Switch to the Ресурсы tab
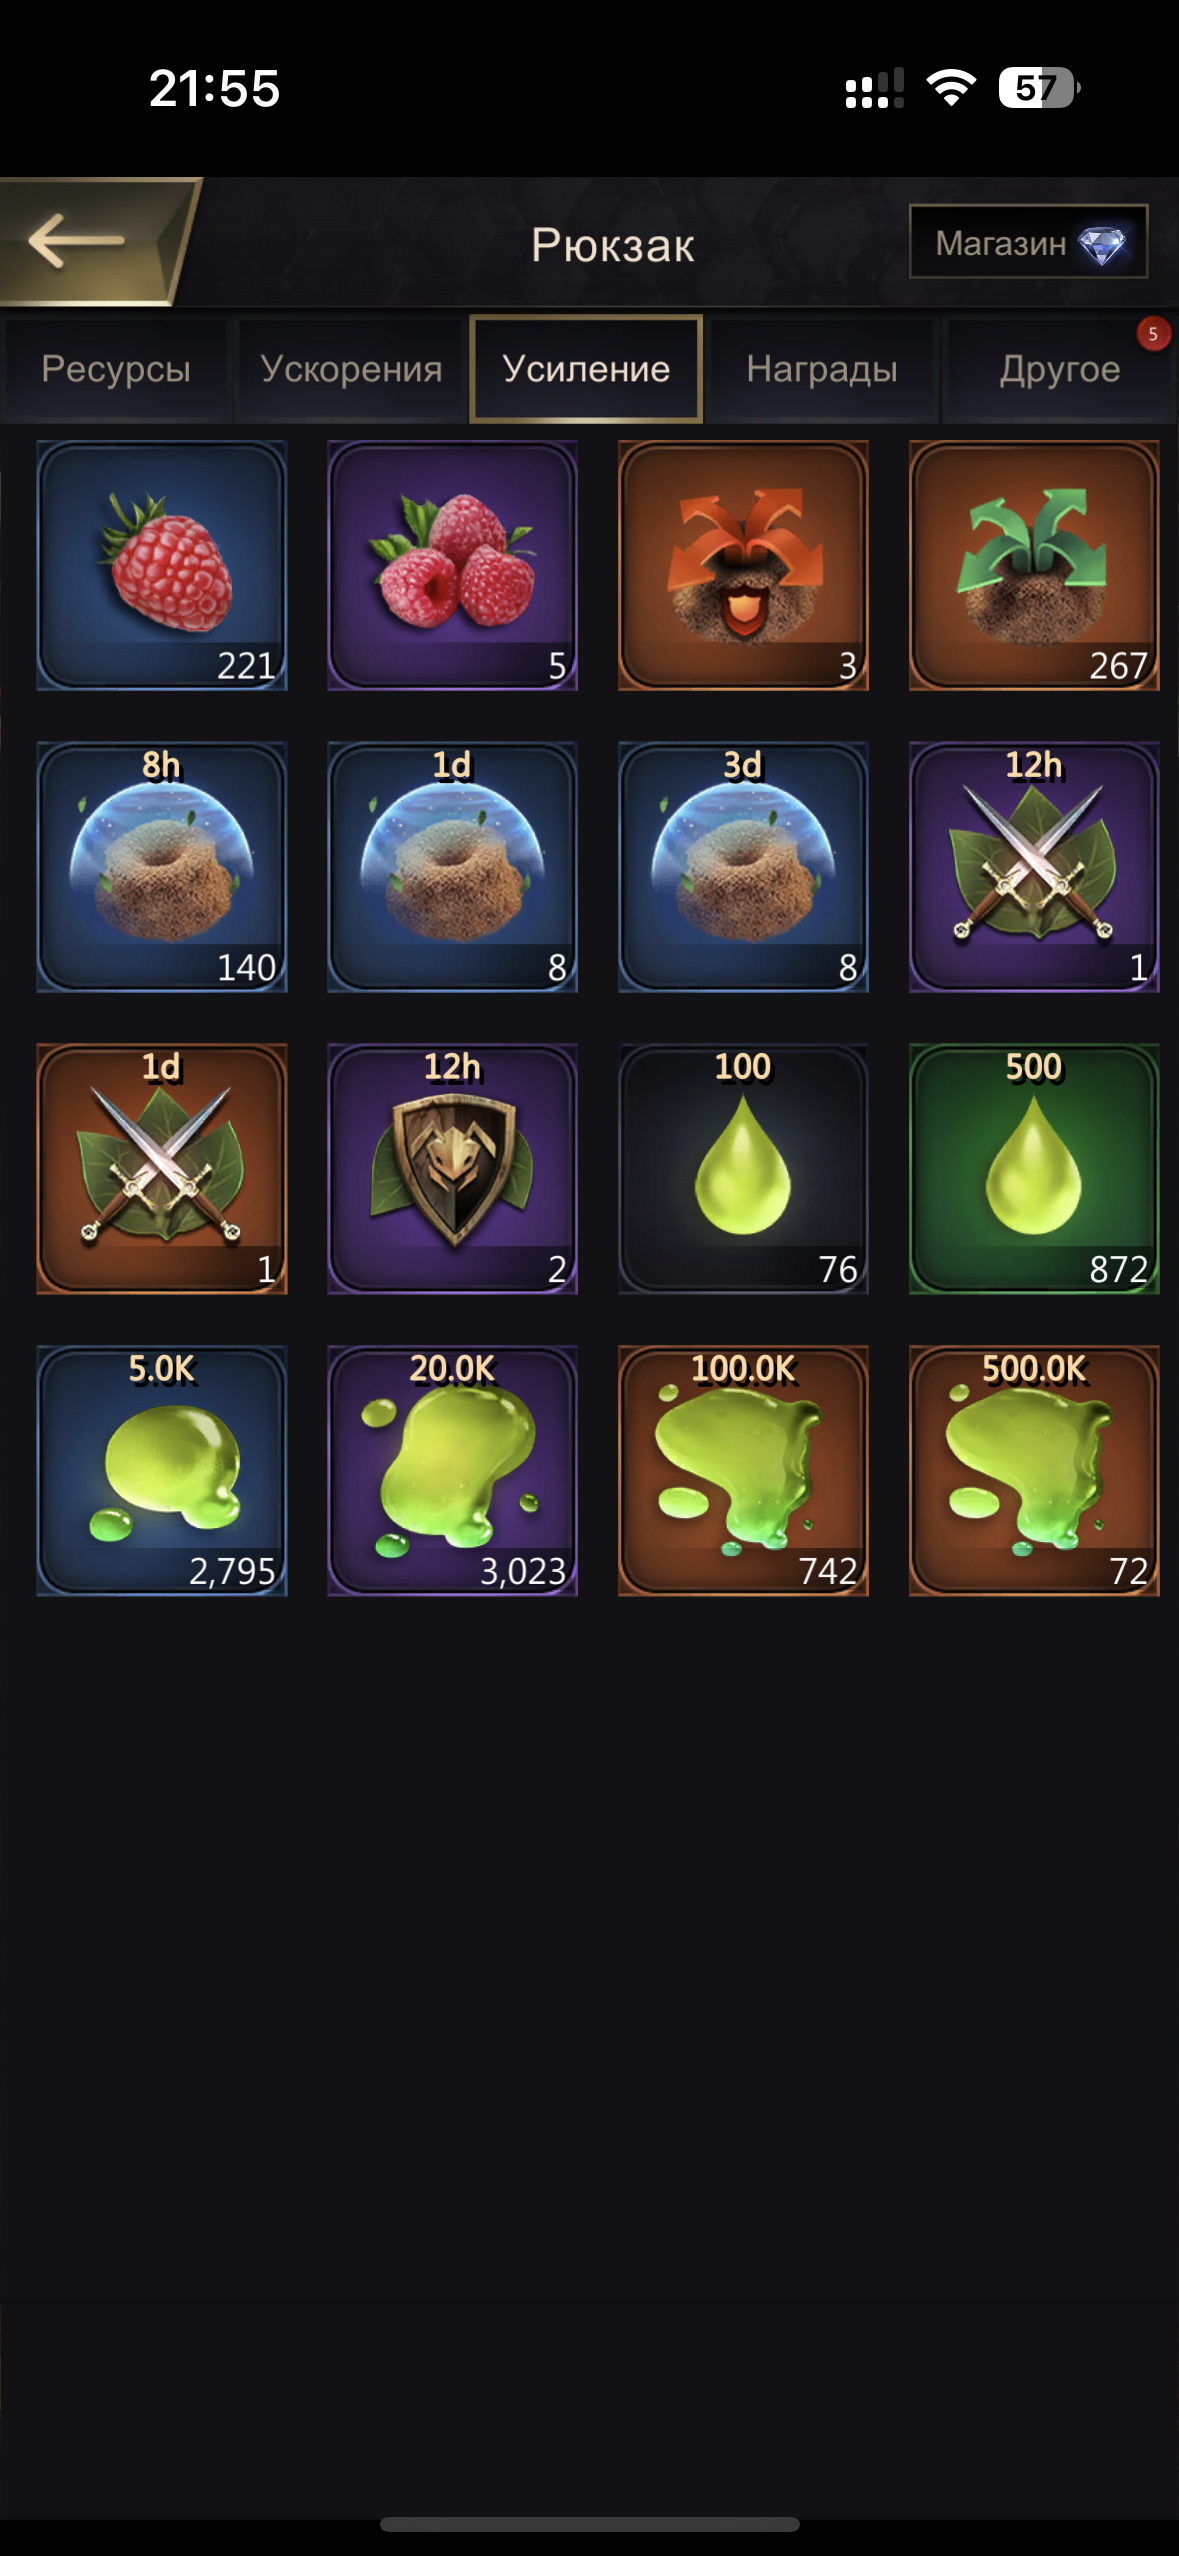 click(x=116, y=370)
